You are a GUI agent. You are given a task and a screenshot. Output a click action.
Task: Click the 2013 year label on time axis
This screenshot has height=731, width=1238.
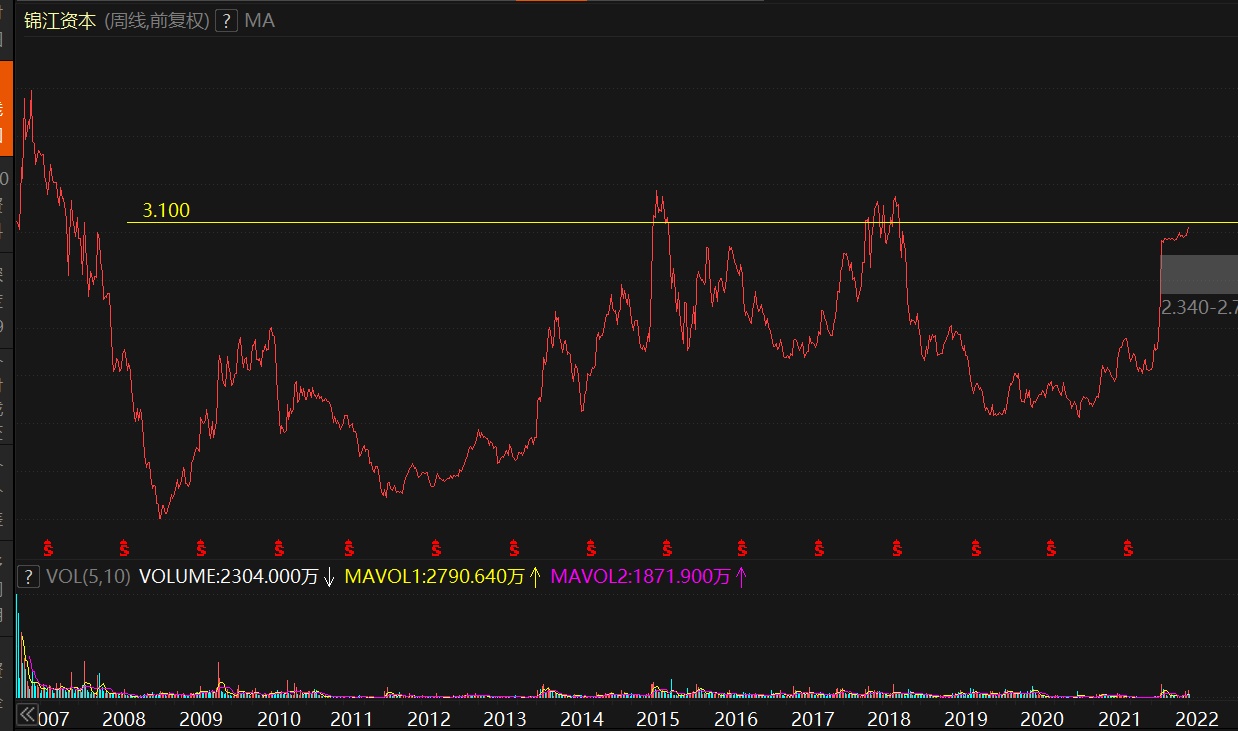point(505,718)
